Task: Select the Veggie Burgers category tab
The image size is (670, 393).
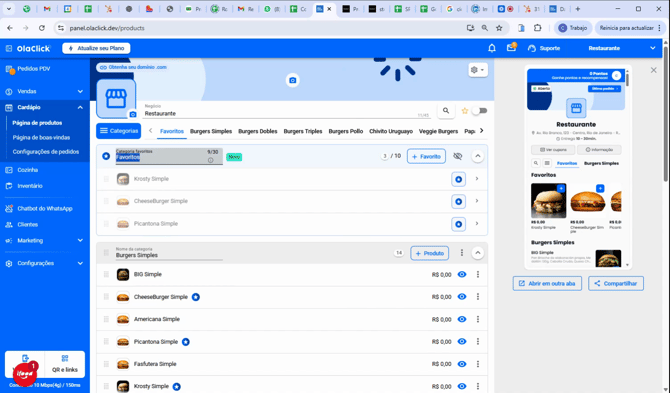Action: coord(438,131)
